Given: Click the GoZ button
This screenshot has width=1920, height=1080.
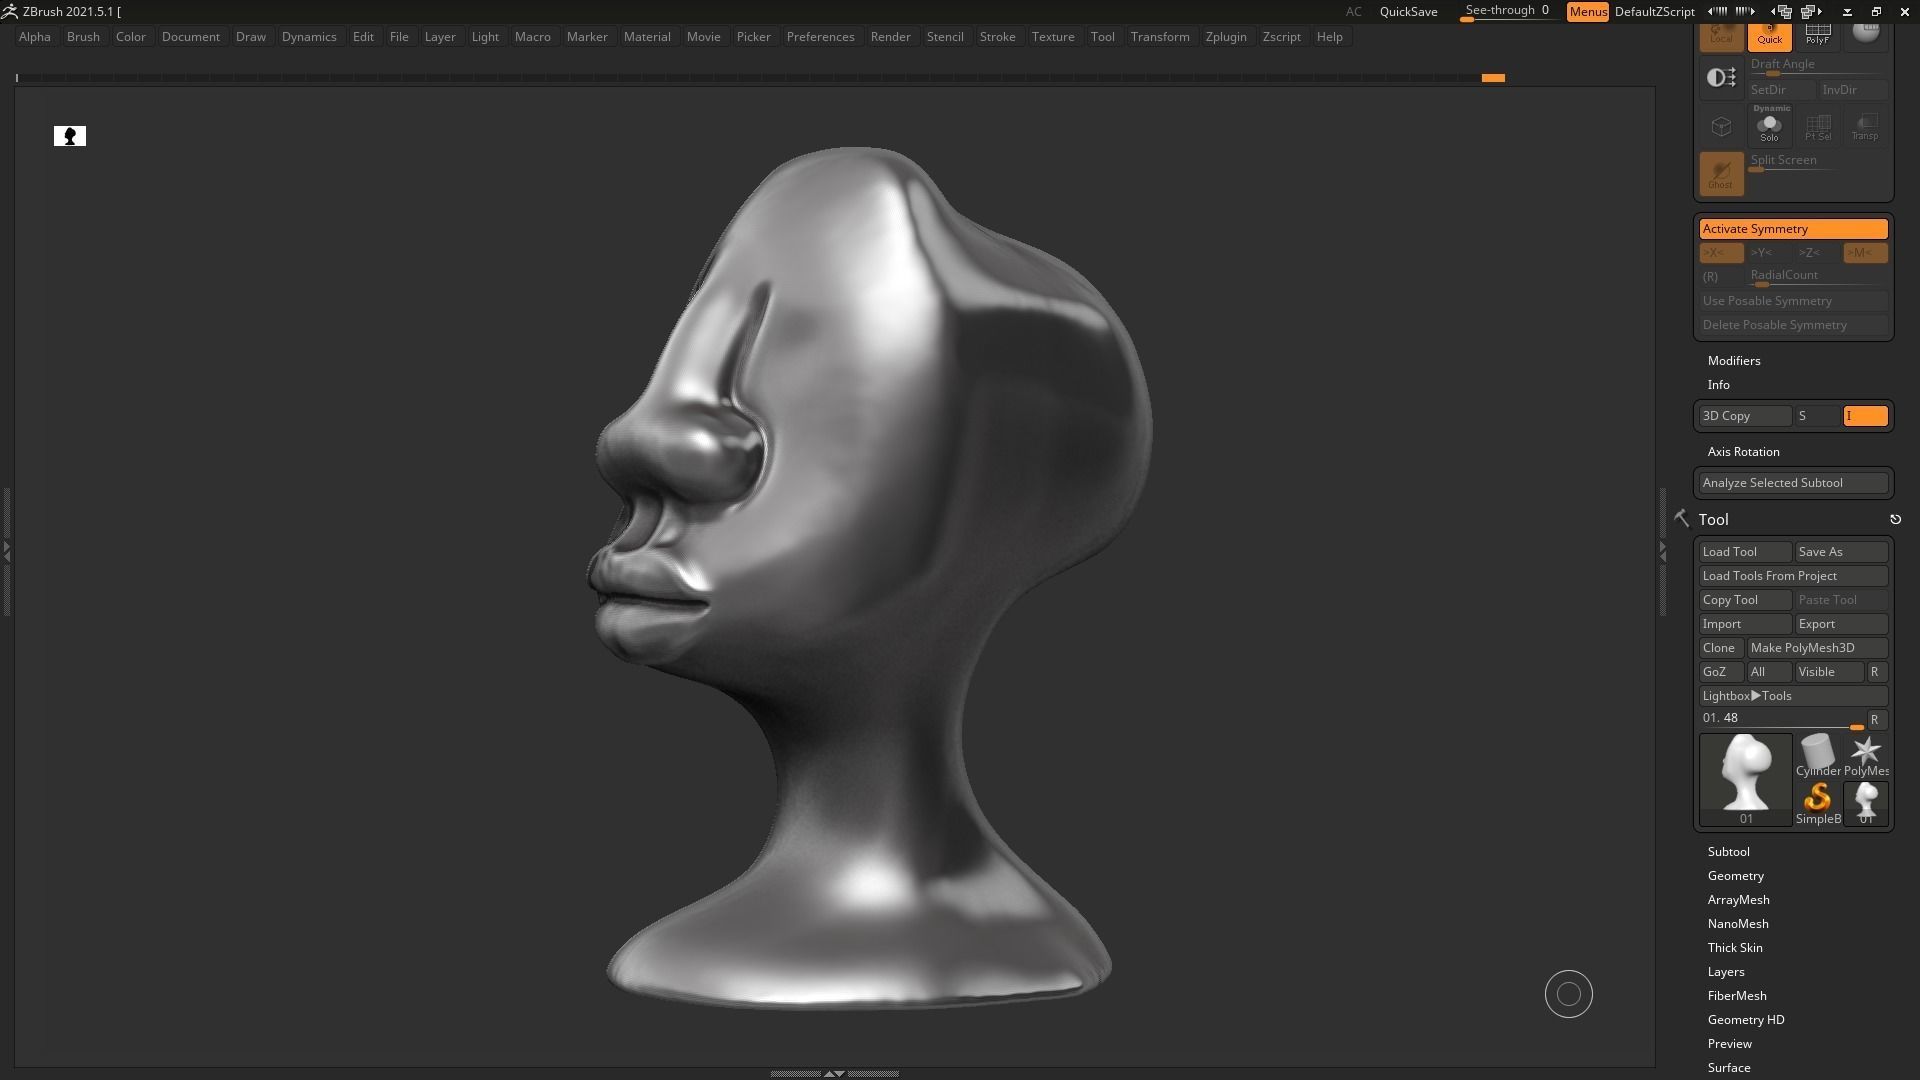Looking at the screenshot, I should point(1721,672).
